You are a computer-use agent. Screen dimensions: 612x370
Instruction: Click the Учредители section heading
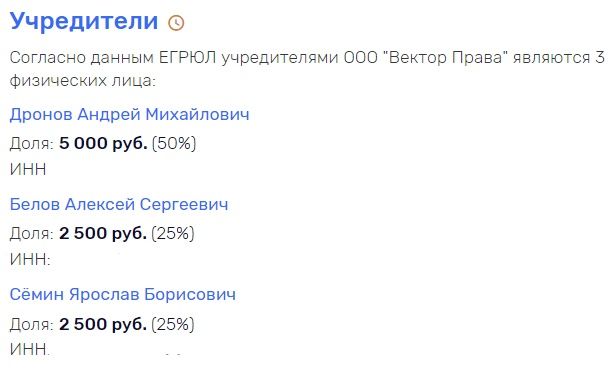pyautogui.click(x=84, y=21)
